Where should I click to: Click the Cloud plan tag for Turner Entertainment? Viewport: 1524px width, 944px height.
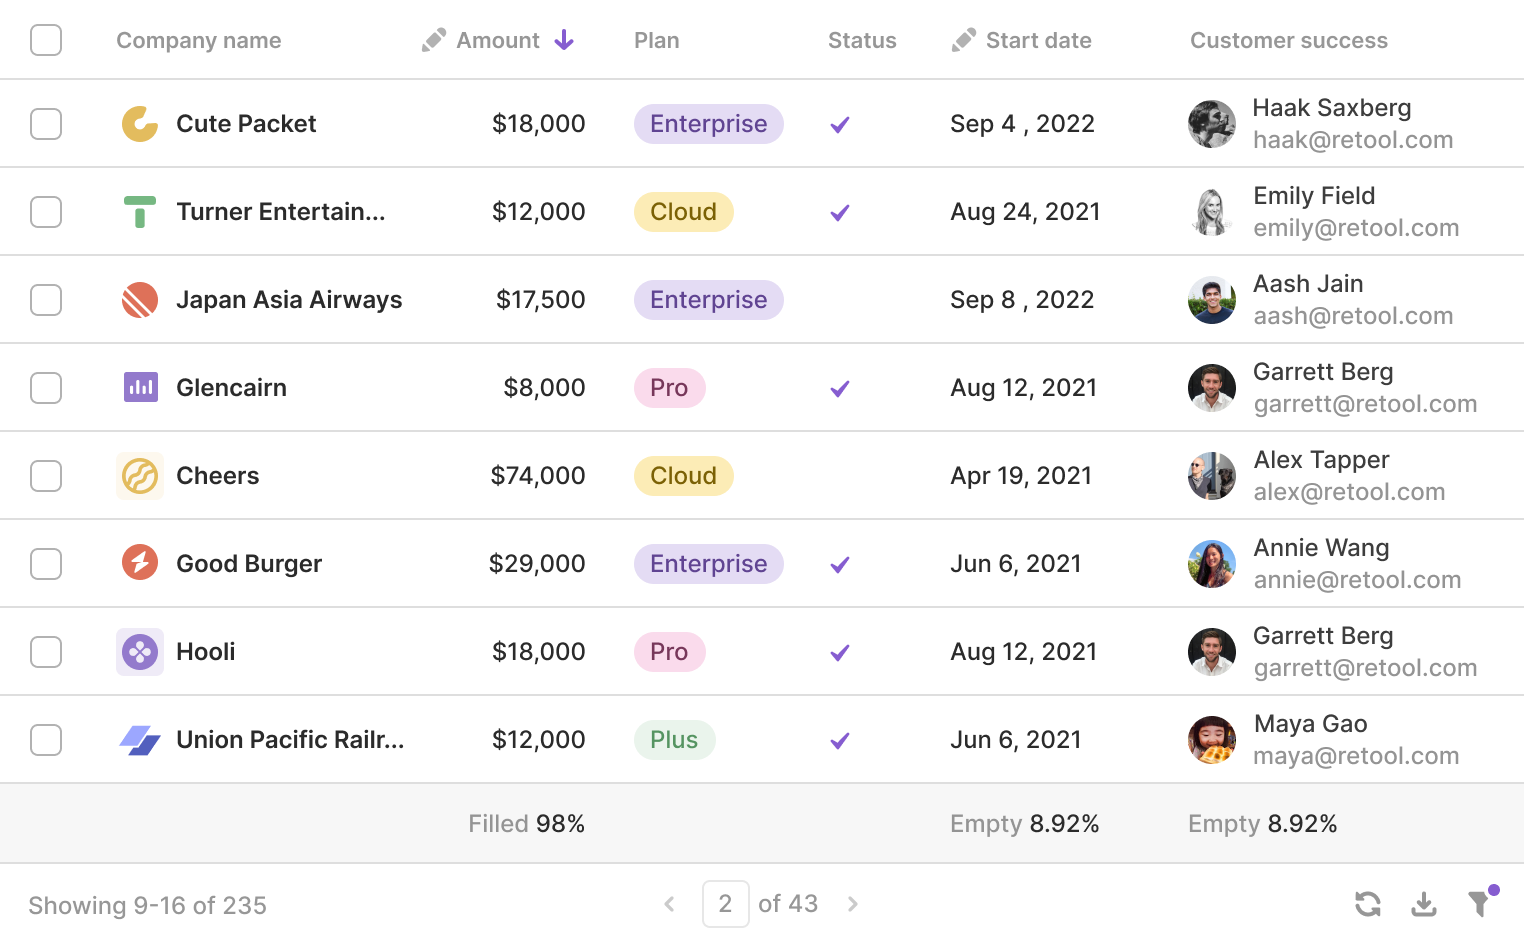coord(683,212)
